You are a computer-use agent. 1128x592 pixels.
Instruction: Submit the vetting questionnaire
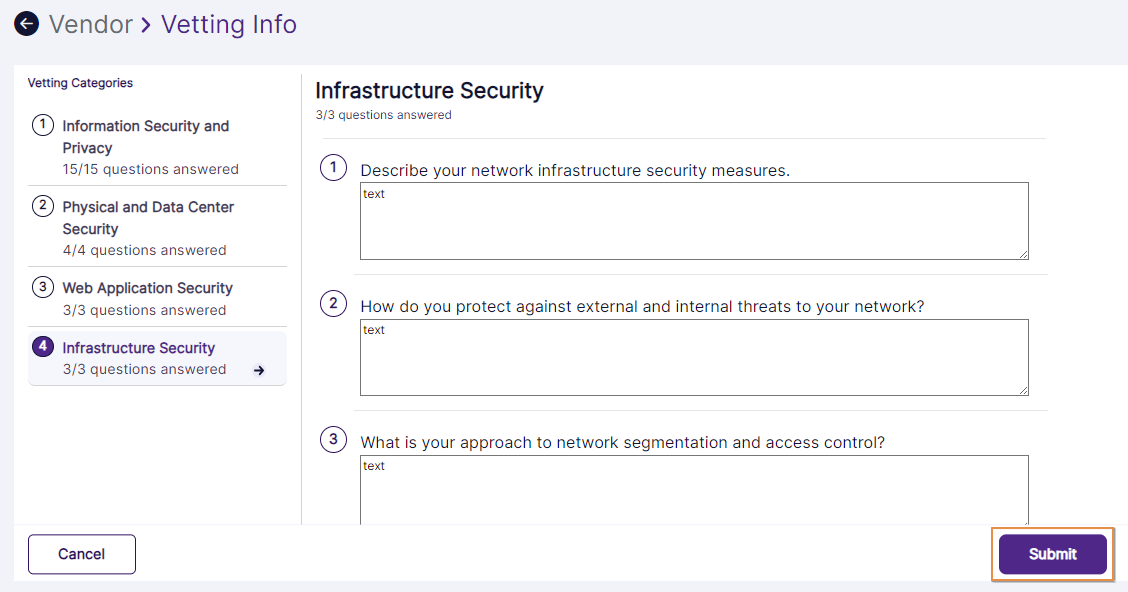coord(1052,554)
